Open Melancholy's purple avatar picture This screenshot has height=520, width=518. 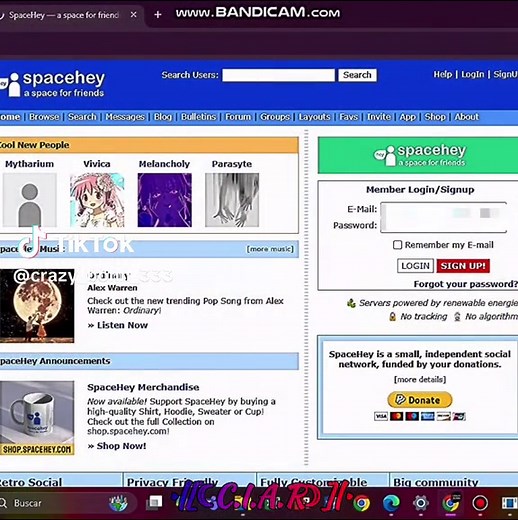point(165,200)
